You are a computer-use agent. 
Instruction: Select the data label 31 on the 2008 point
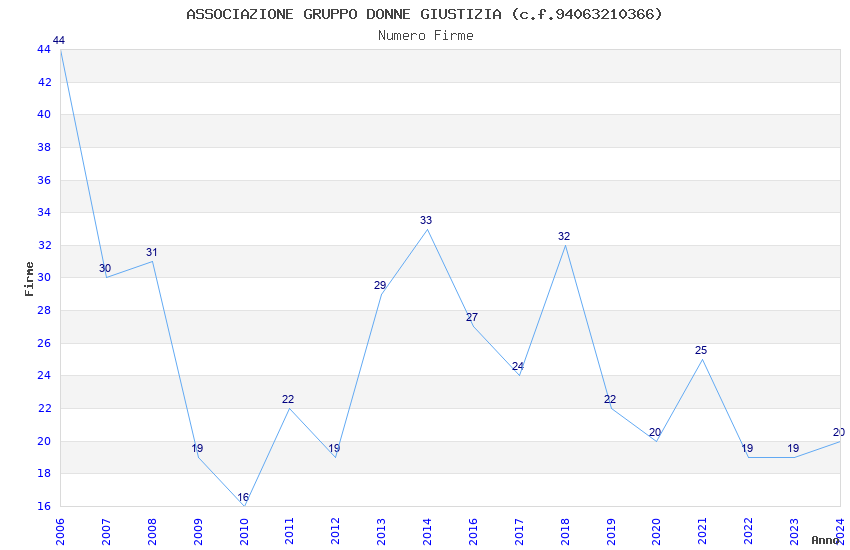[151, 252]
